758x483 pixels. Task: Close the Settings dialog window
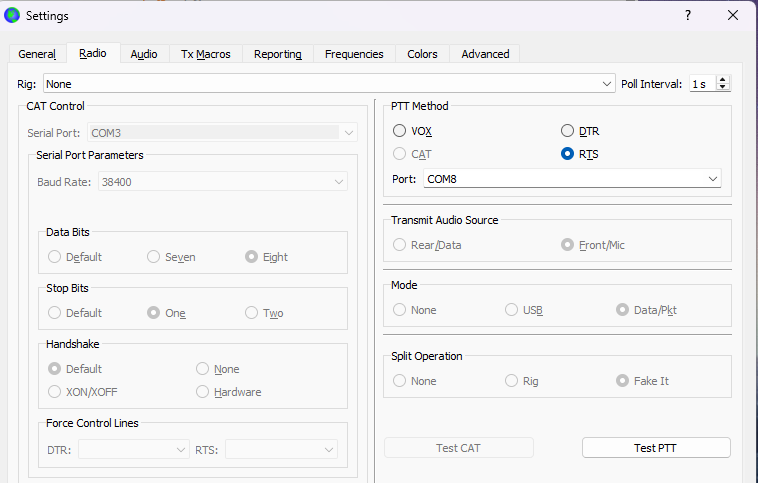pyautogui.click(x=733, y=15)
